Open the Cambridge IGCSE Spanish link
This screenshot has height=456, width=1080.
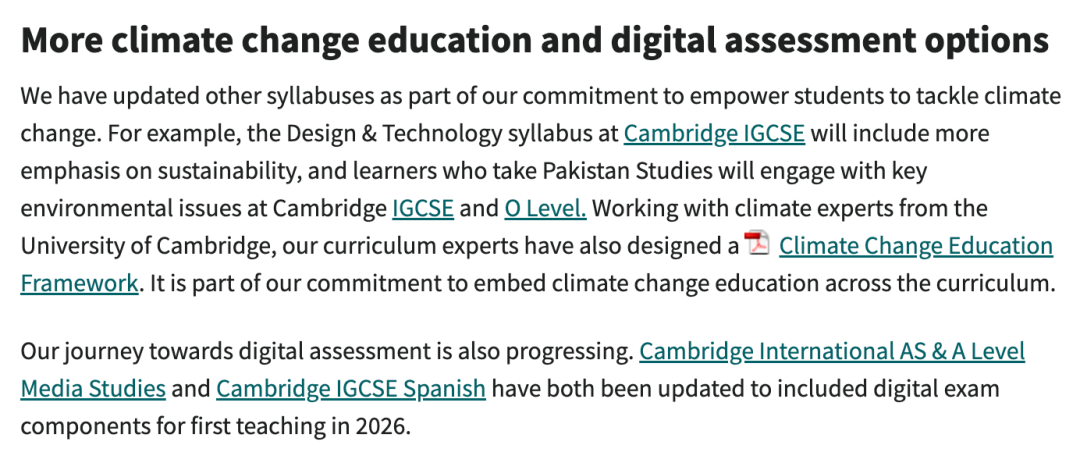(x=351, y=388)
